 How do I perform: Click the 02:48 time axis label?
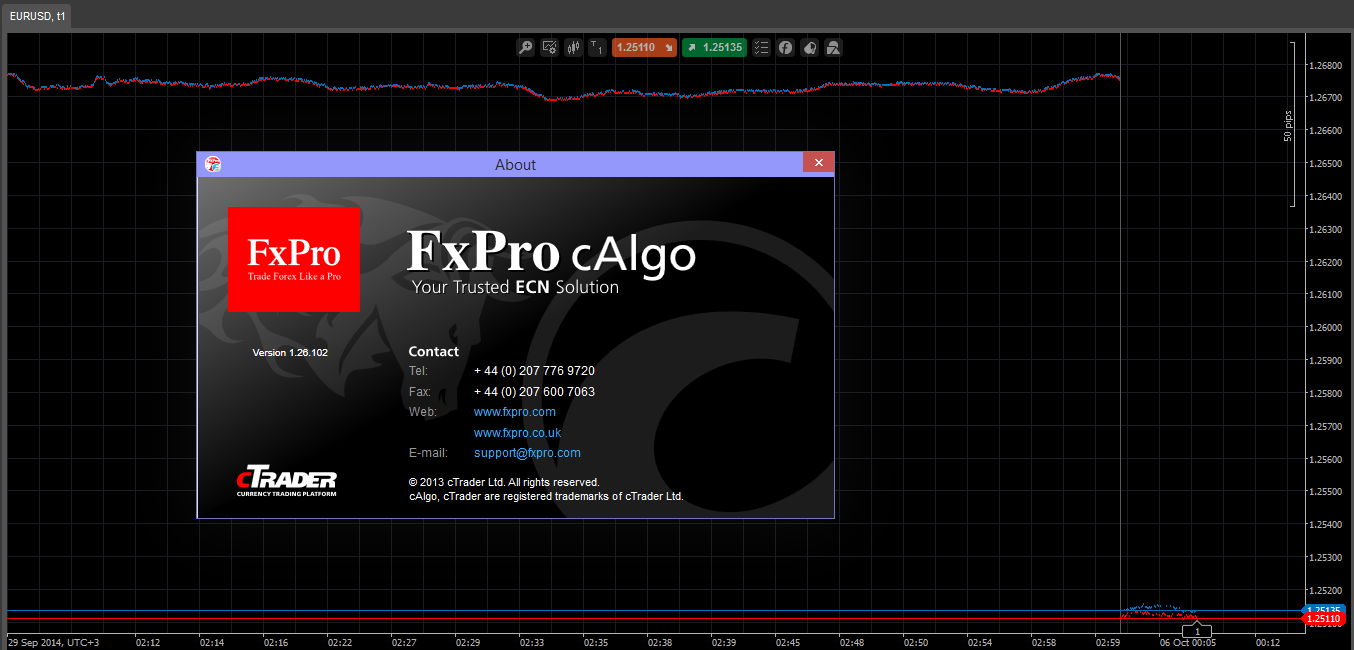[x=853, y=643]
